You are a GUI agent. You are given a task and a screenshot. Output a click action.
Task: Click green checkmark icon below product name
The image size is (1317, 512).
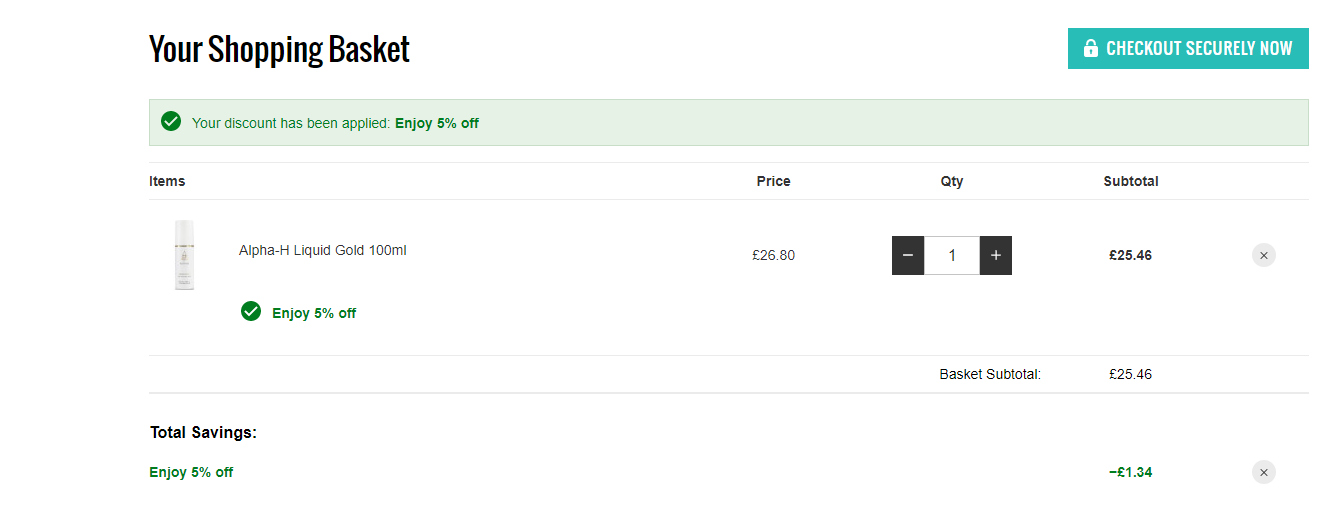[x=251, y=311]
